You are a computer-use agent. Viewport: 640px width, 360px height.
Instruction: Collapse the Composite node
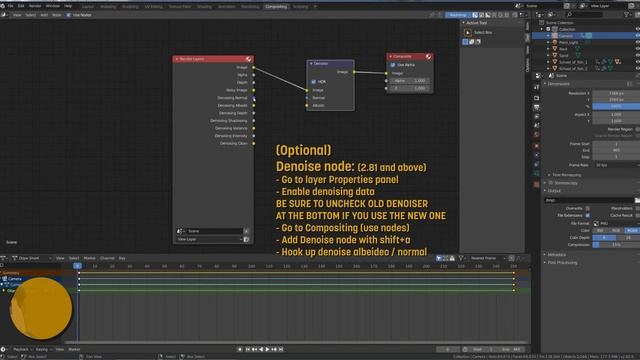(391, 56)
